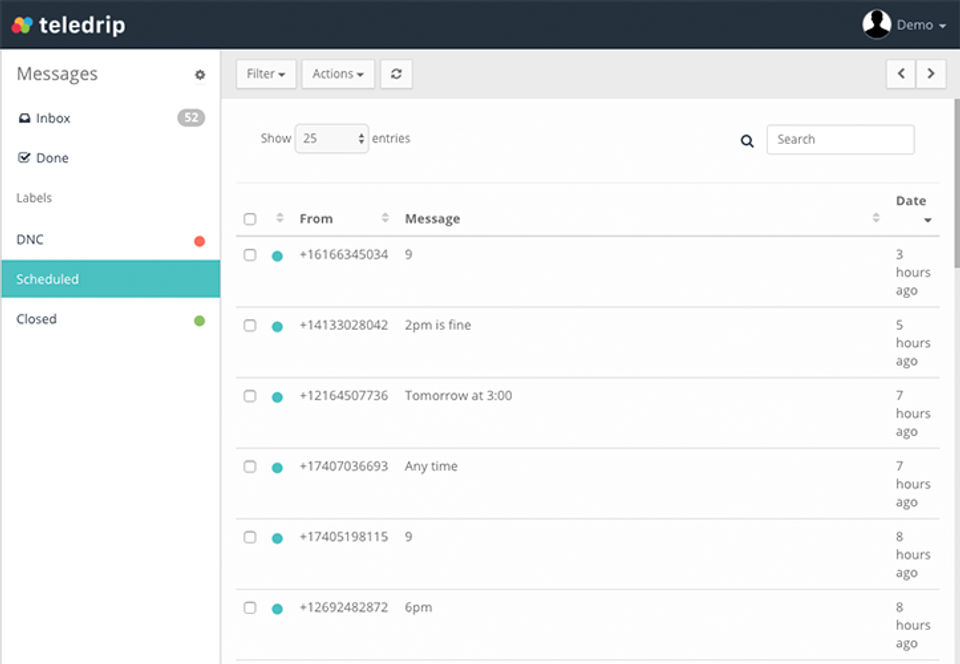960x664 pixels.
Task: Toggle the select-all checkbox in header
Action: point(250,218)
